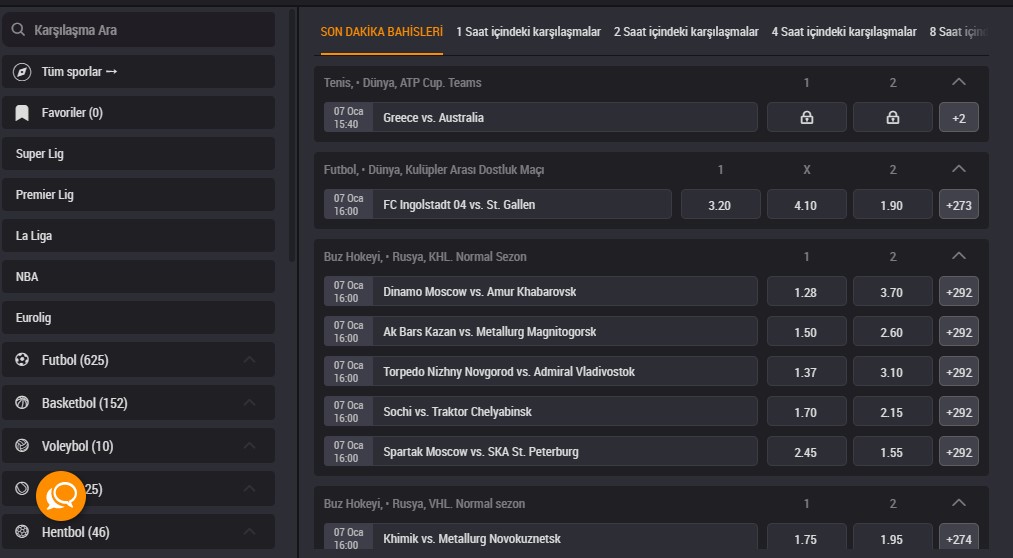1013x558 pixels.
Task: Click the bookmark icon next to Favoriler
Action: coord(22,113)
